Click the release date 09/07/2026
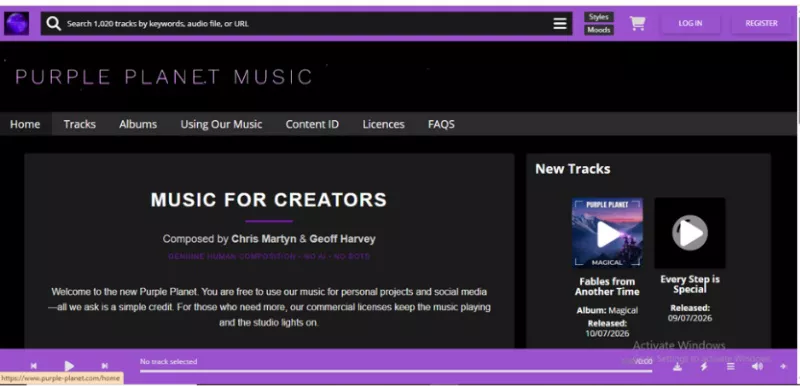 690,318
